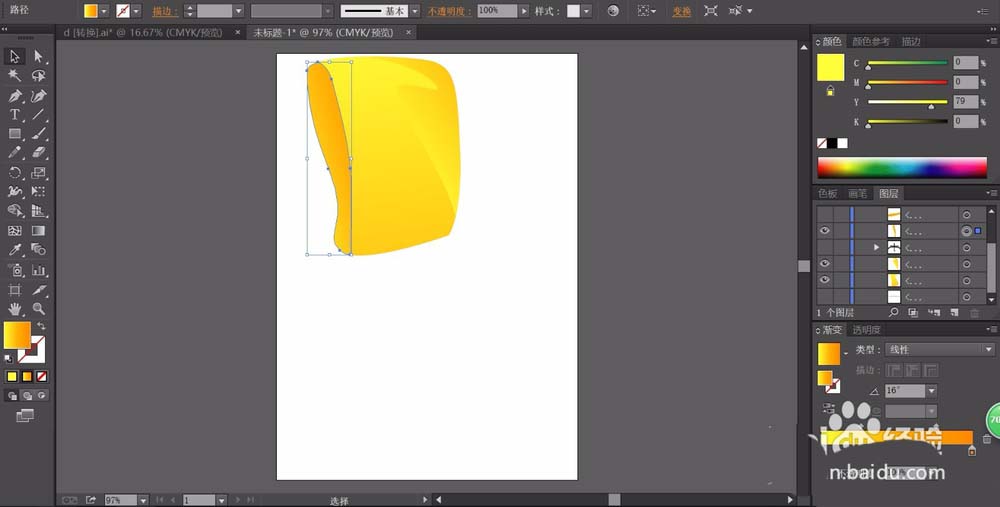Select the Free Transform tool

[x=38, y=191]
